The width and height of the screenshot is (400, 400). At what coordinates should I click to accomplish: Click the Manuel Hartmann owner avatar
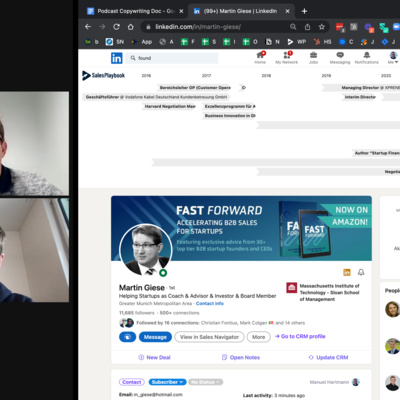pyautogui.click(x=356, y=382)
